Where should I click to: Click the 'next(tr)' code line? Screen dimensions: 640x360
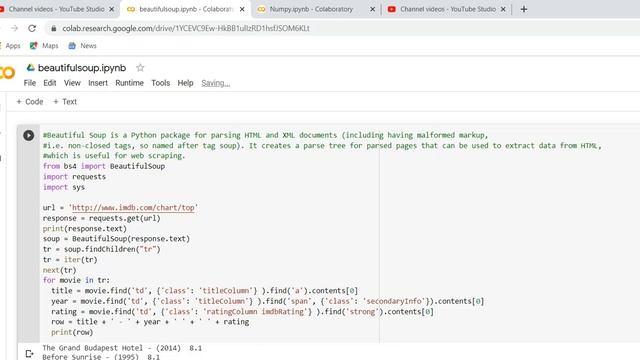pyautogui.click(x=60, y=270)
